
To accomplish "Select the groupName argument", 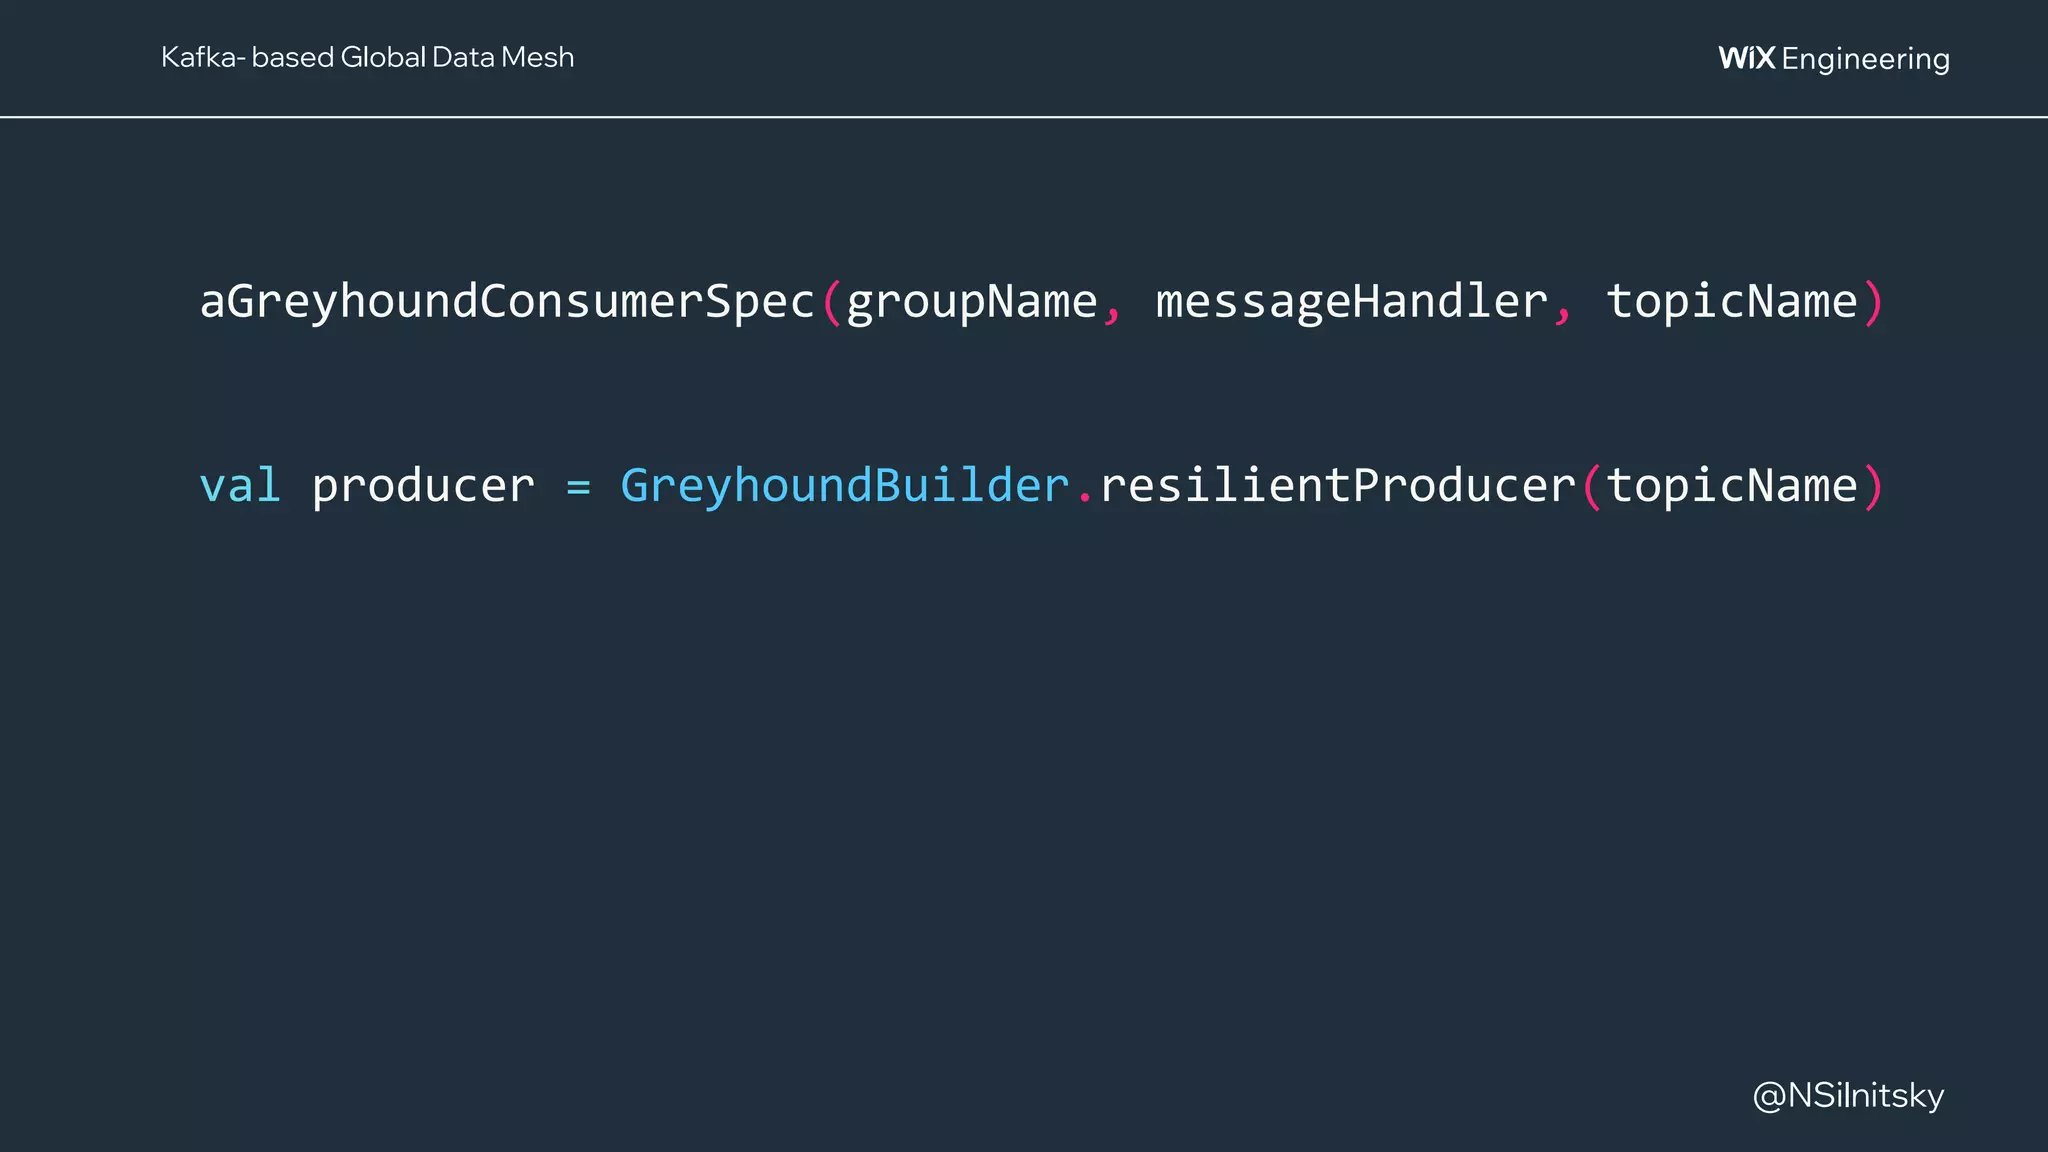I will (972, 301).
